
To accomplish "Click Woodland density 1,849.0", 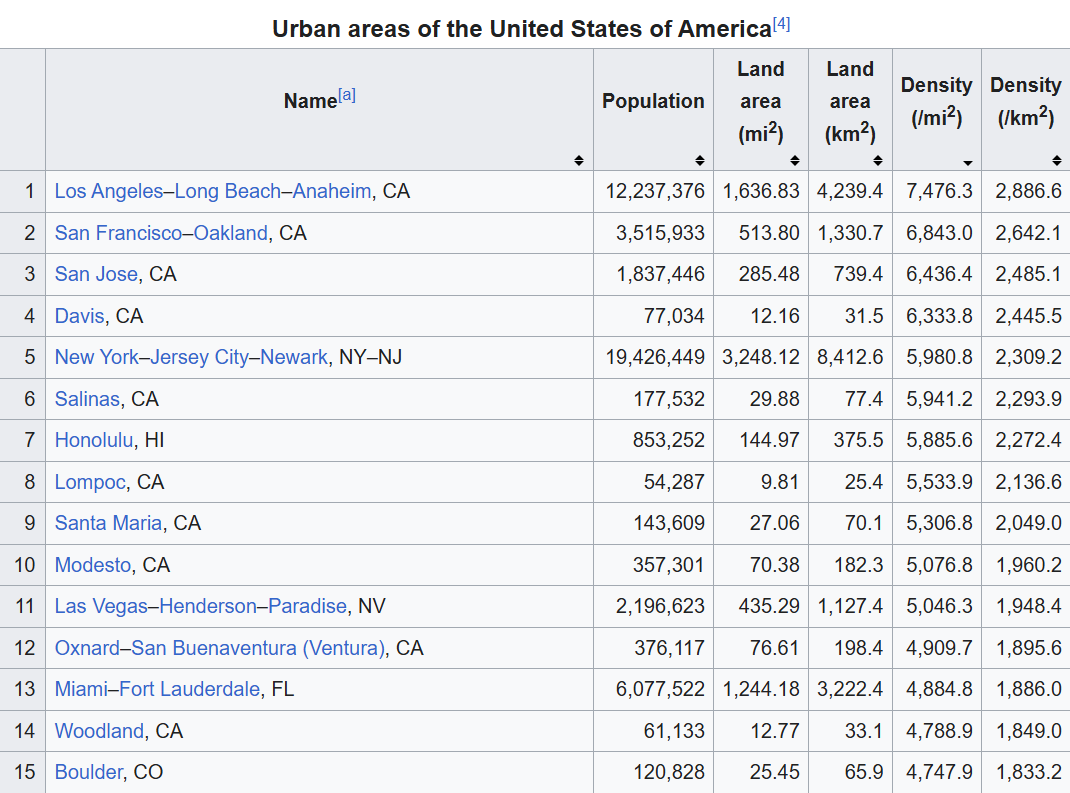I will (1028, 731).
